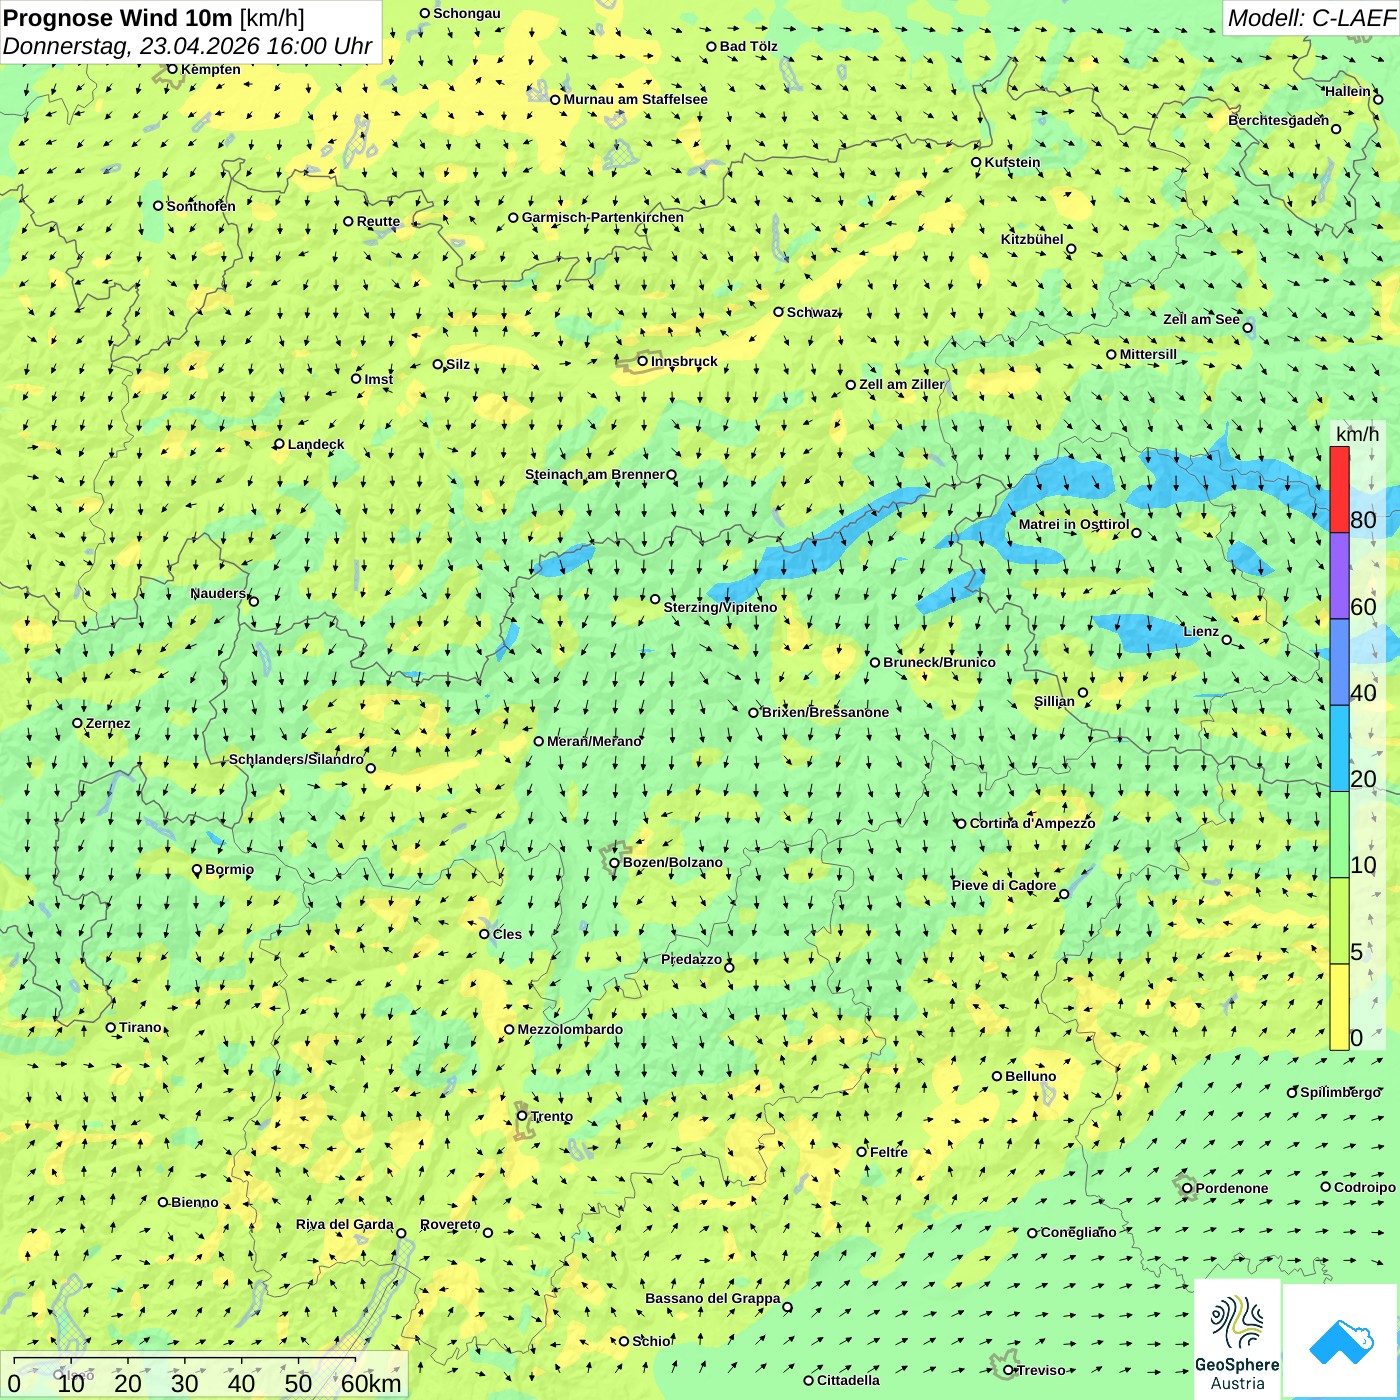Click the Kufstein city marker
Viewport: 1400px width, 1400px height.
[x=977, y=162]
